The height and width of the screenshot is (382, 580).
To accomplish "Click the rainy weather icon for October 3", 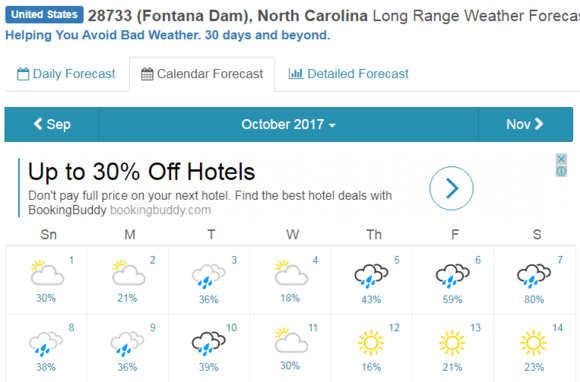I will coord(209,276).
